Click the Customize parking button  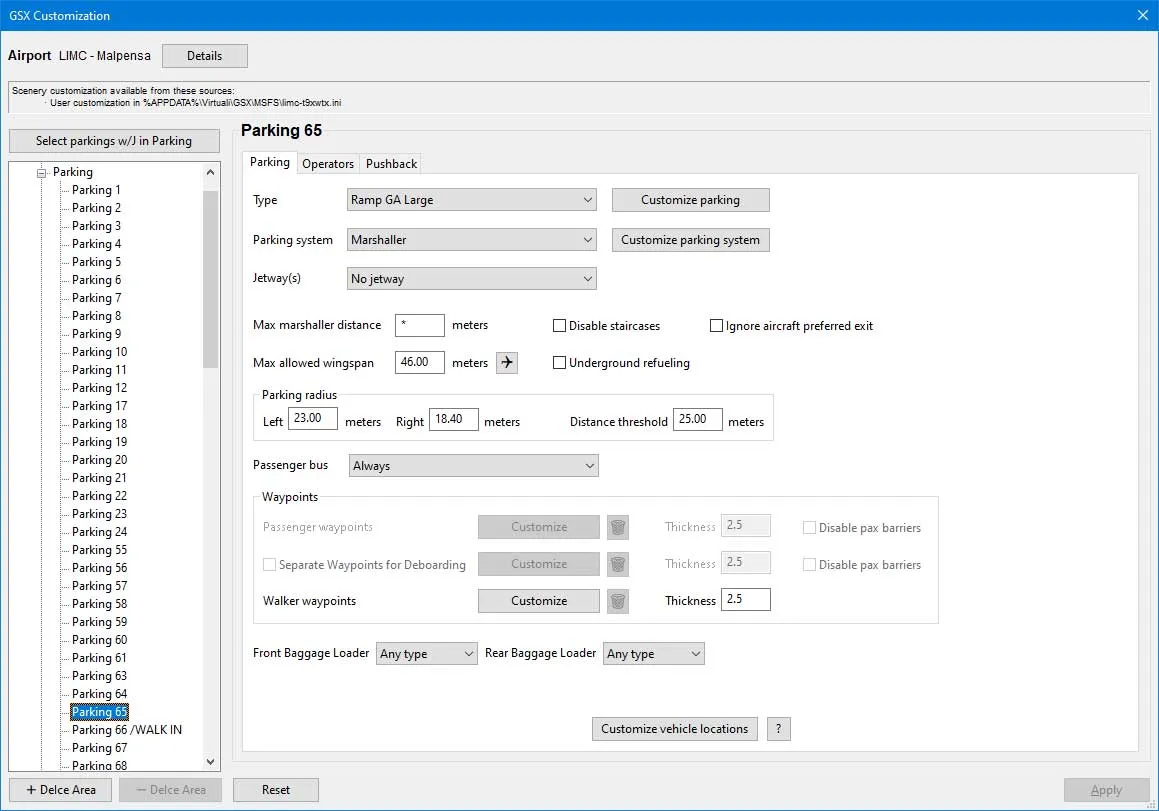(x=690, y=200)
